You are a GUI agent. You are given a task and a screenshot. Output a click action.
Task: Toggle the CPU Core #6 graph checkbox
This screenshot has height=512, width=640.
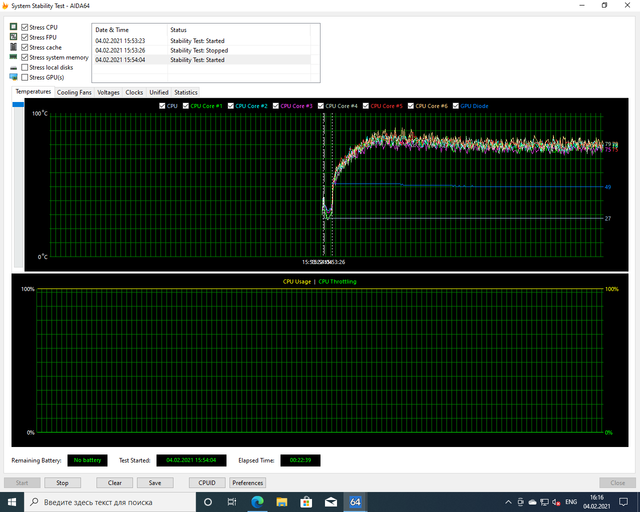411,106
